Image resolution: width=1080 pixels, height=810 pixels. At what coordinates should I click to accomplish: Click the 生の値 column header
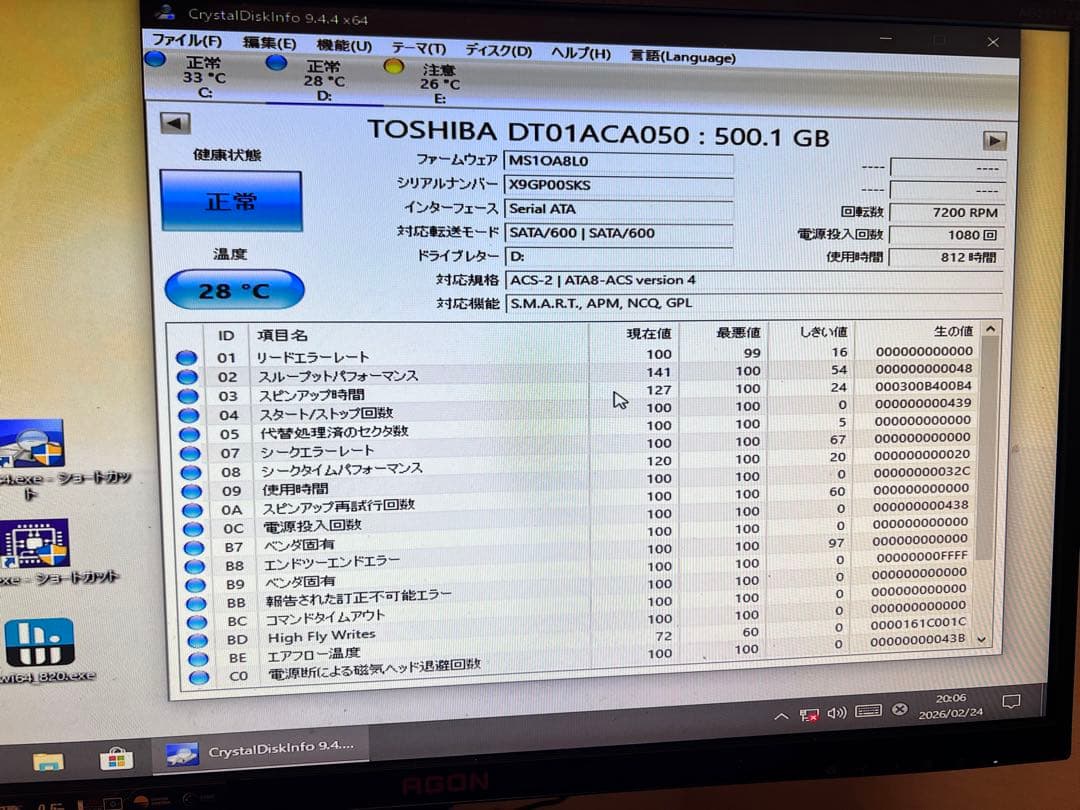pos(916,331)
